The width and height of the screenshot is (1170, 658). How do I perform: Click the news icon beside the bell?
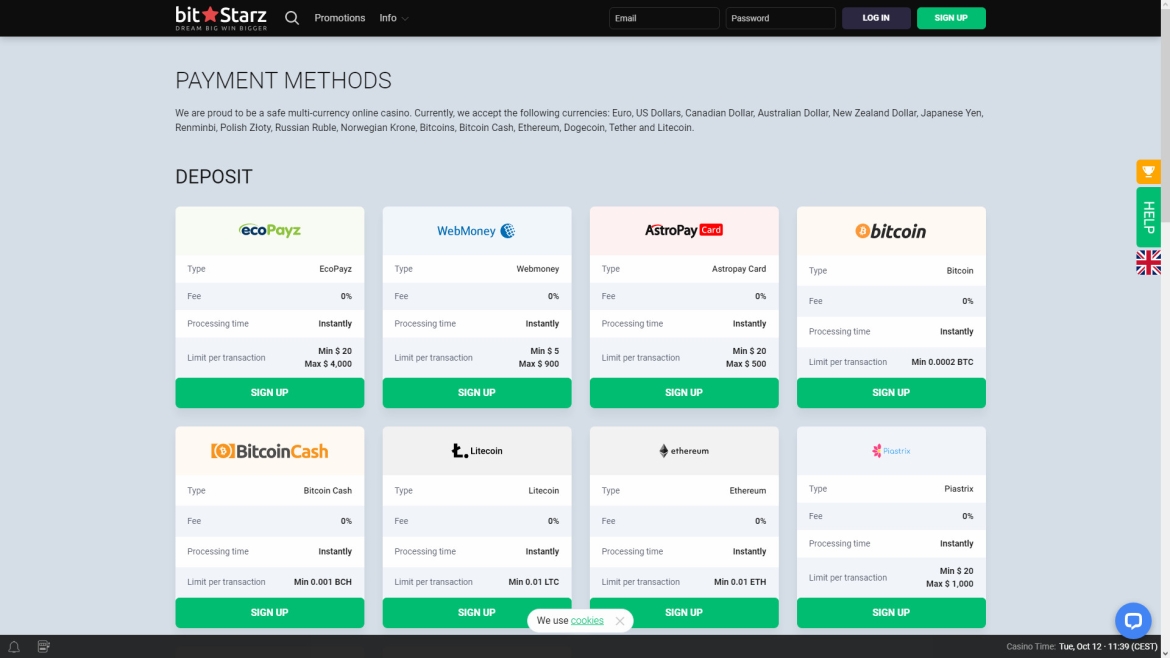click(44, 647)
